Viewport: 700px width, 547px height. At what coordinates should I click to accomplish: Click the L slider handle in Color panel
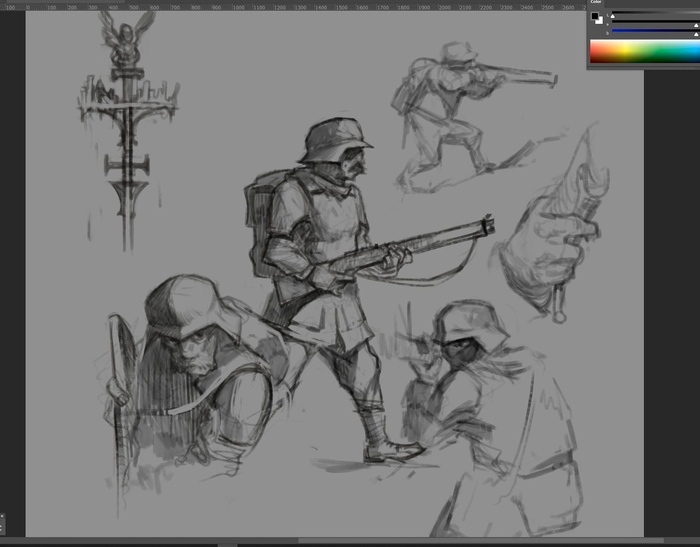click(614, 17)
